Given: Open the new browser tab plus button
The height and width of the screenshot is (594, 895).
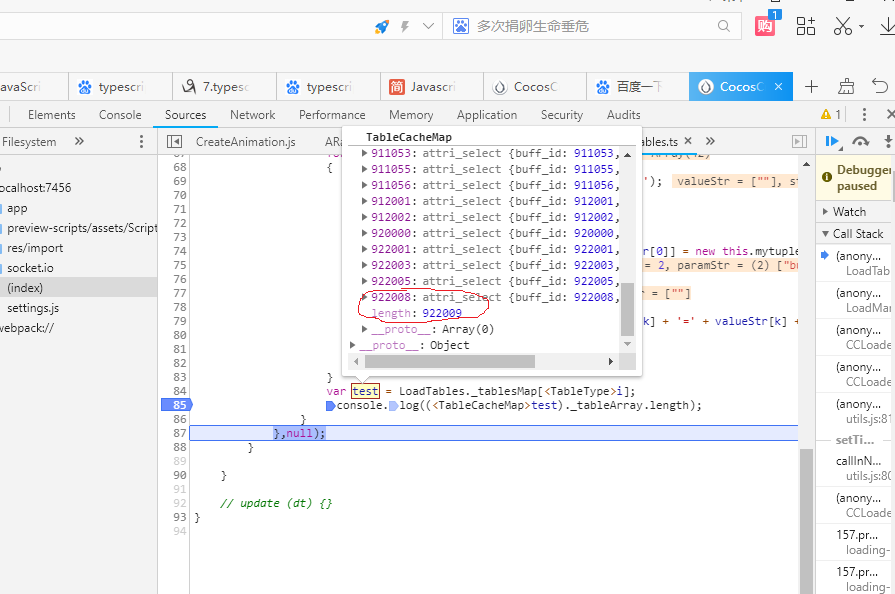Looking at the screenshot, I should point(812,87).
